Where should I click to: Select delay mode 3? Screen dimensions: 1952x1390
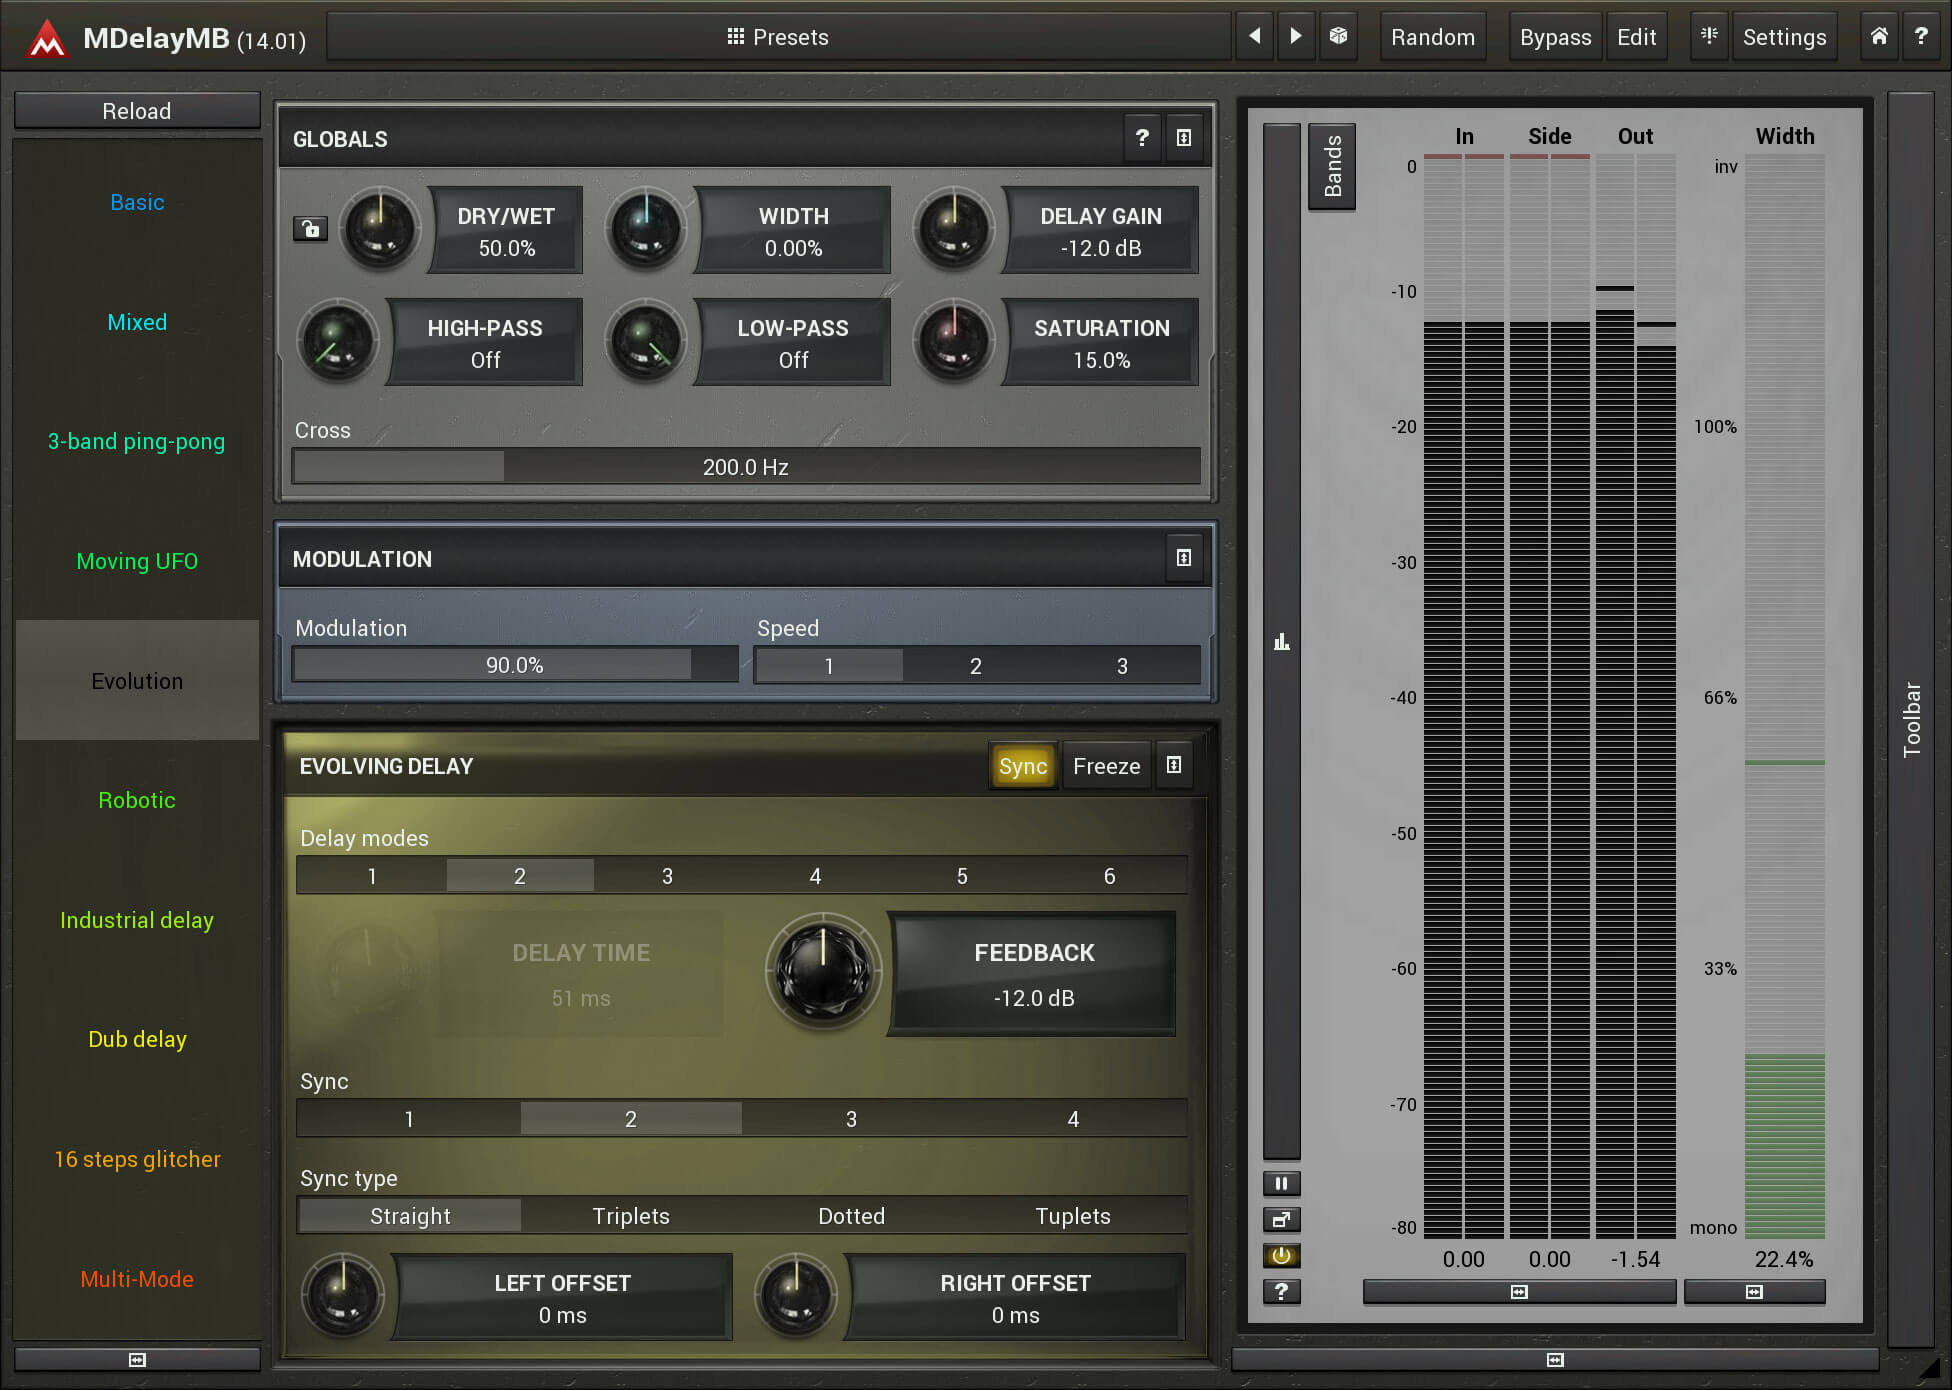click(667, 876)
